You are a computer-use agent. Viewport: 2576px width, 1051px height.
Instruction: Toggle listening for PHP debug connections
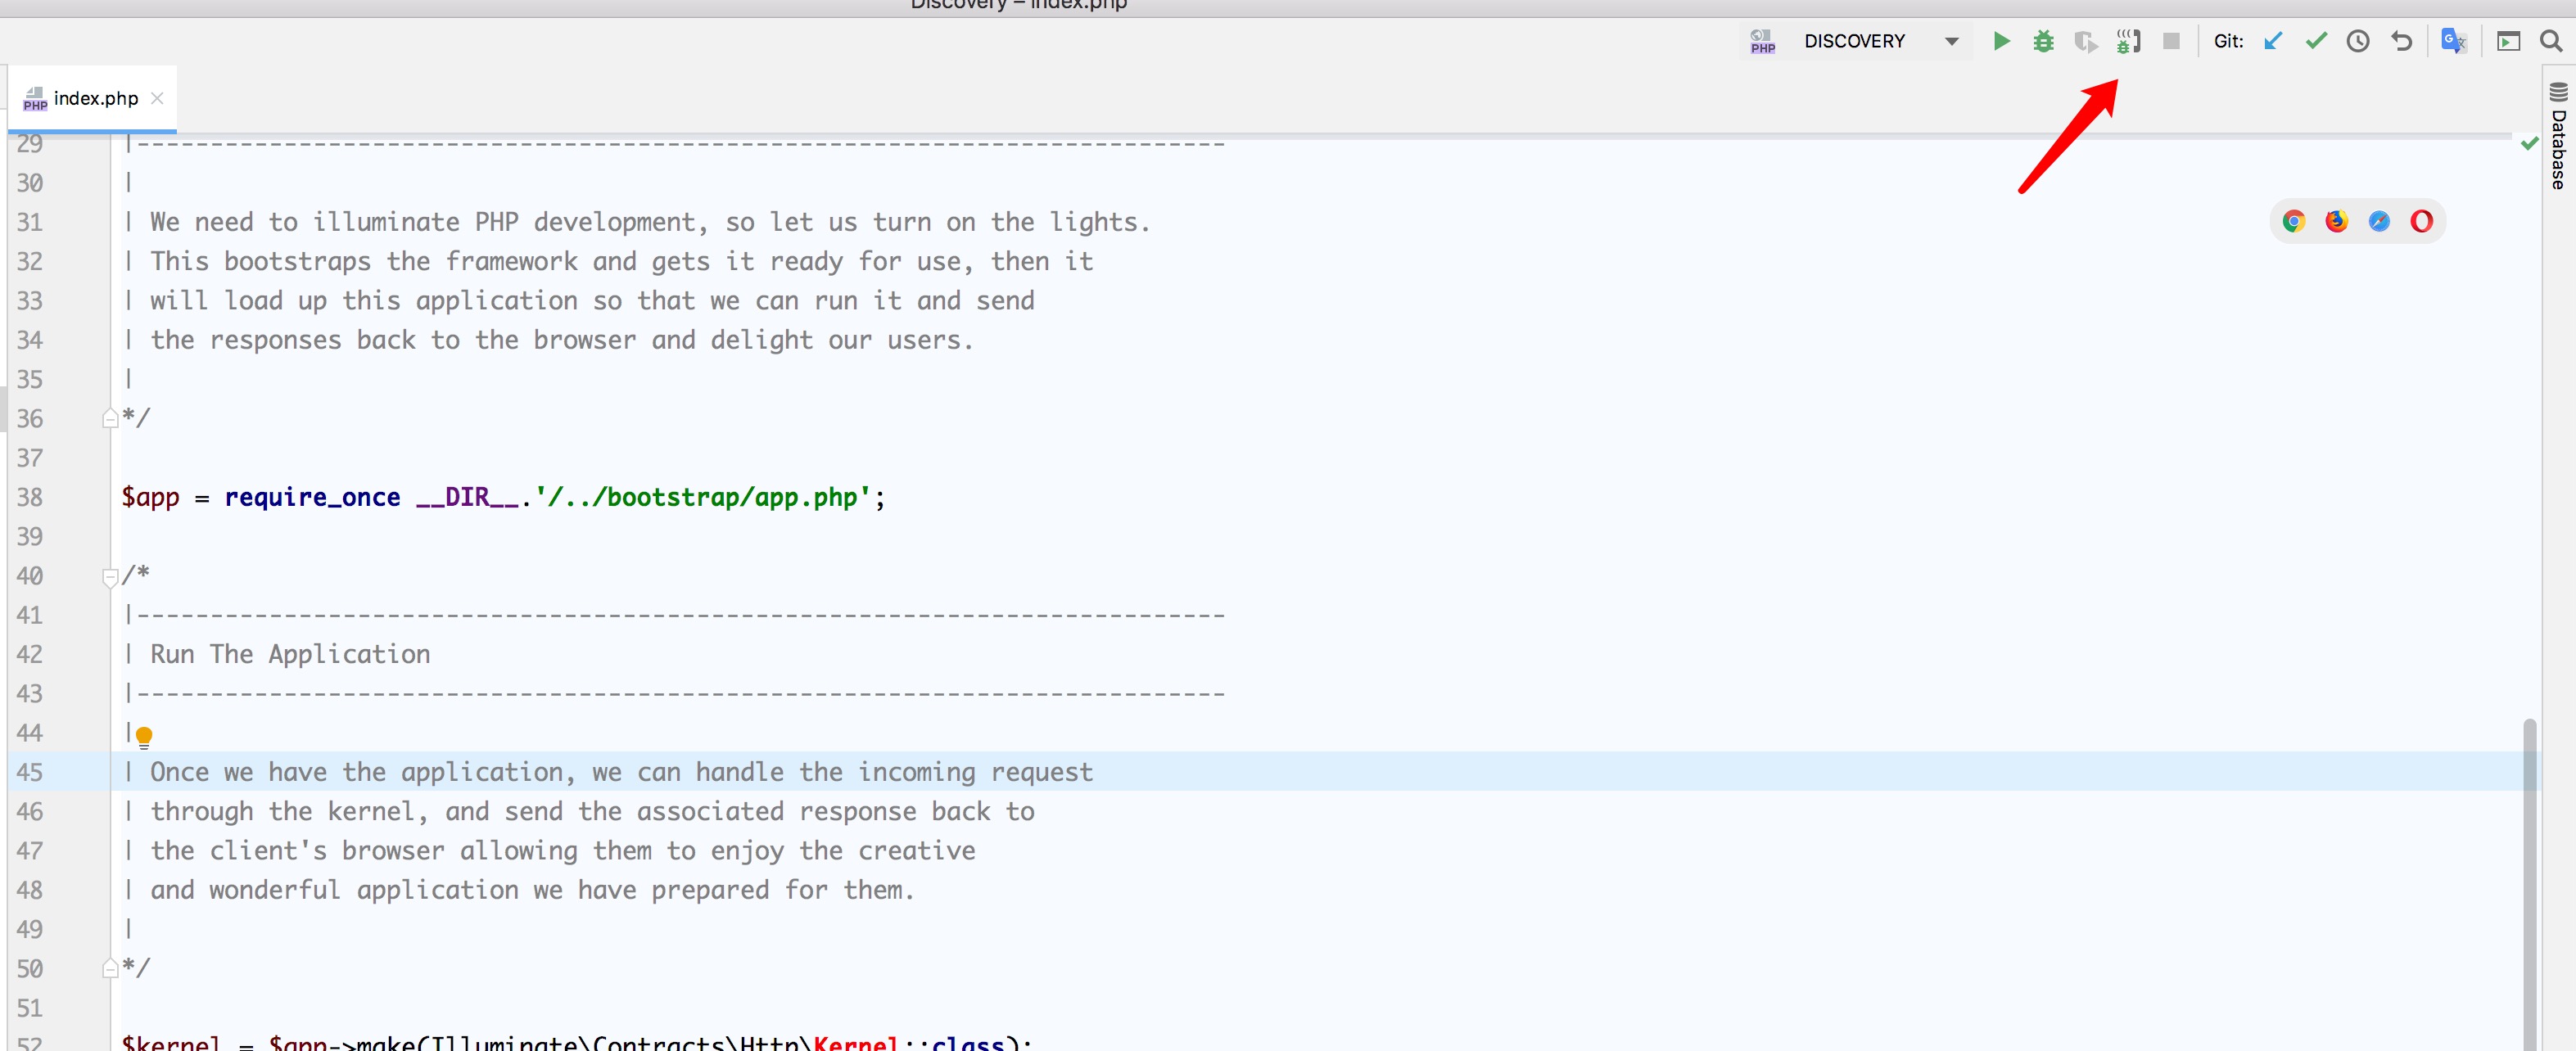[2128, 41]
